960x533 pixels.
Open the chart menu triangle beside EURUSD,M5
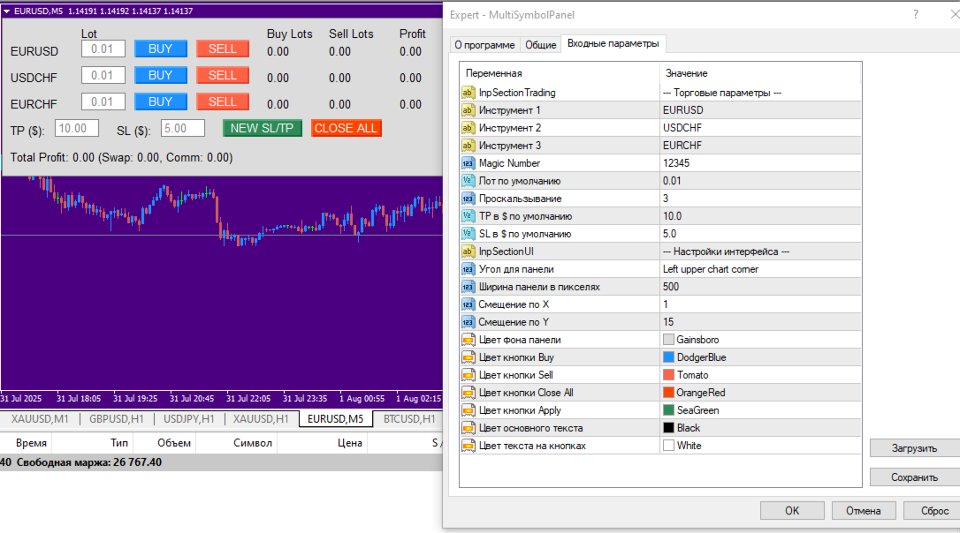[x=7, y=11]
